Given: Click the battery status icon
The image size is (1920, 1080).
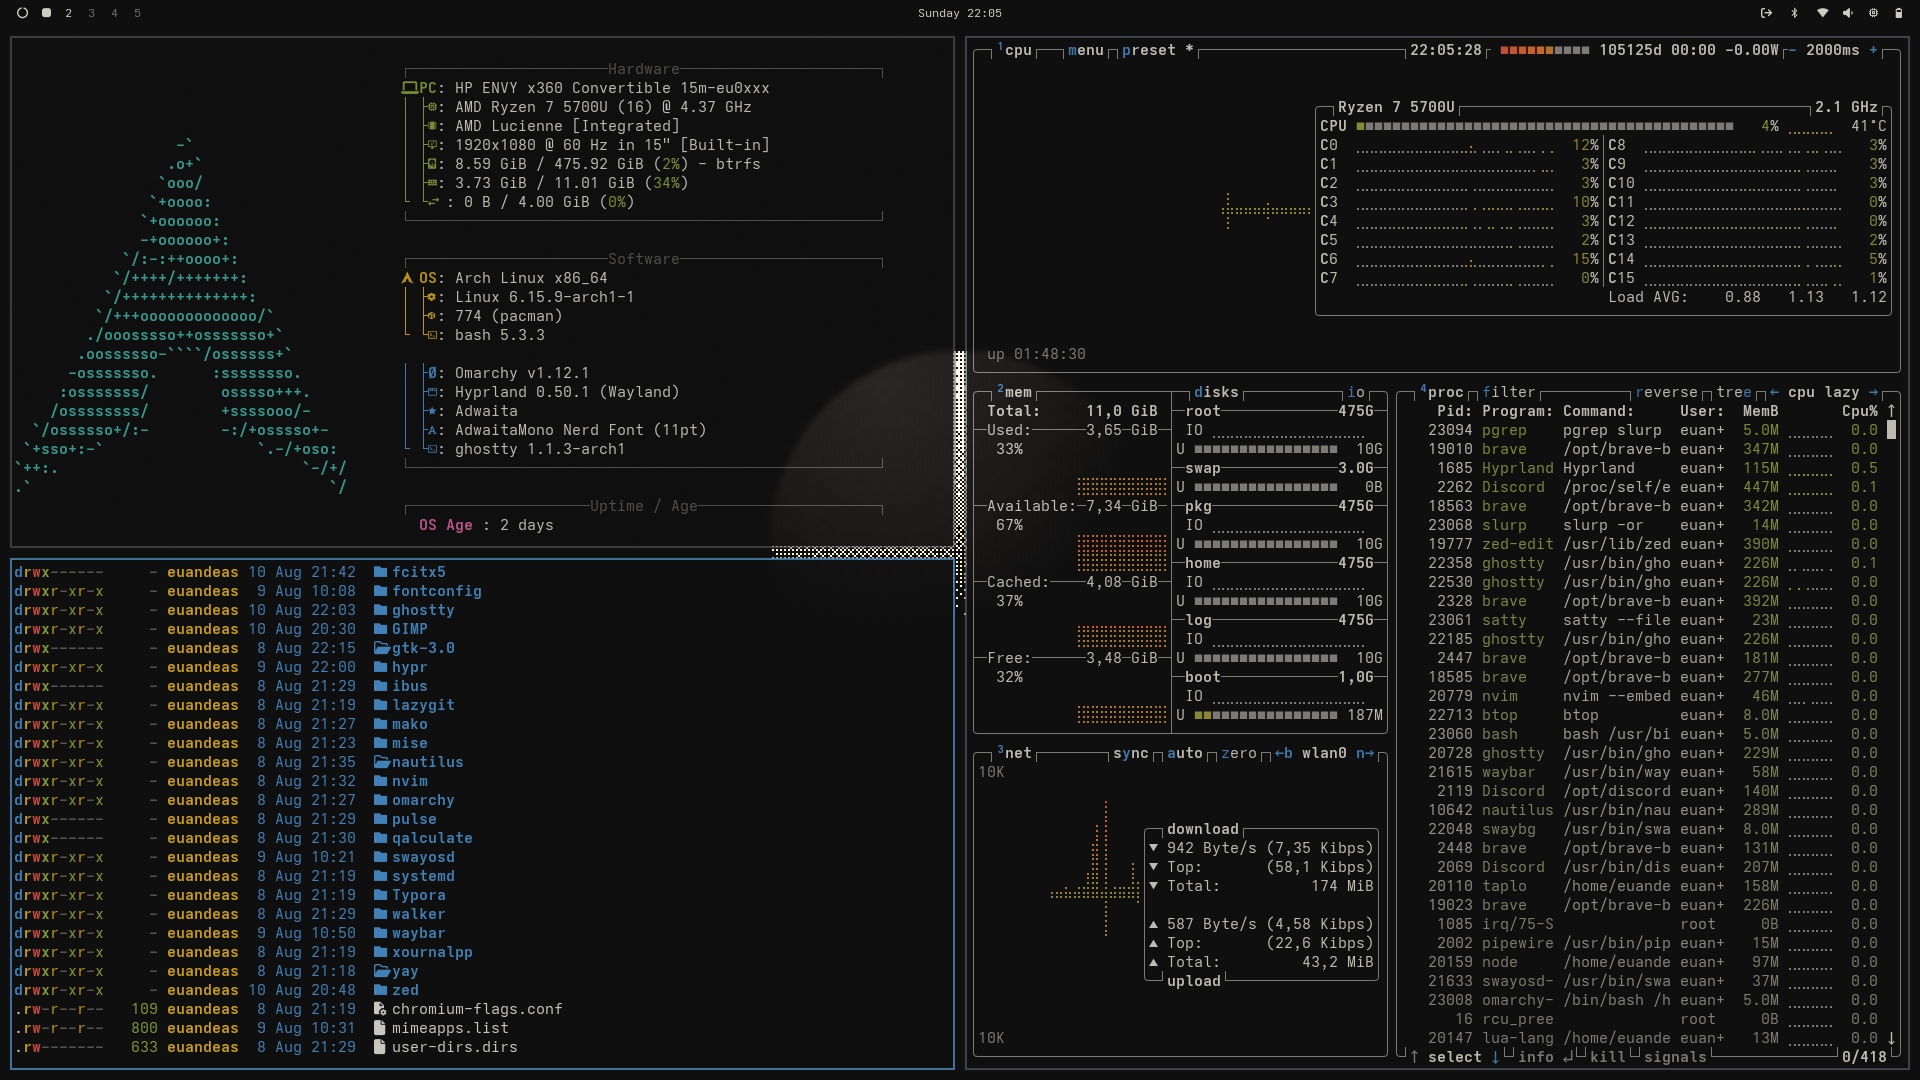Looking at the screenshot, I should 1898,13.
